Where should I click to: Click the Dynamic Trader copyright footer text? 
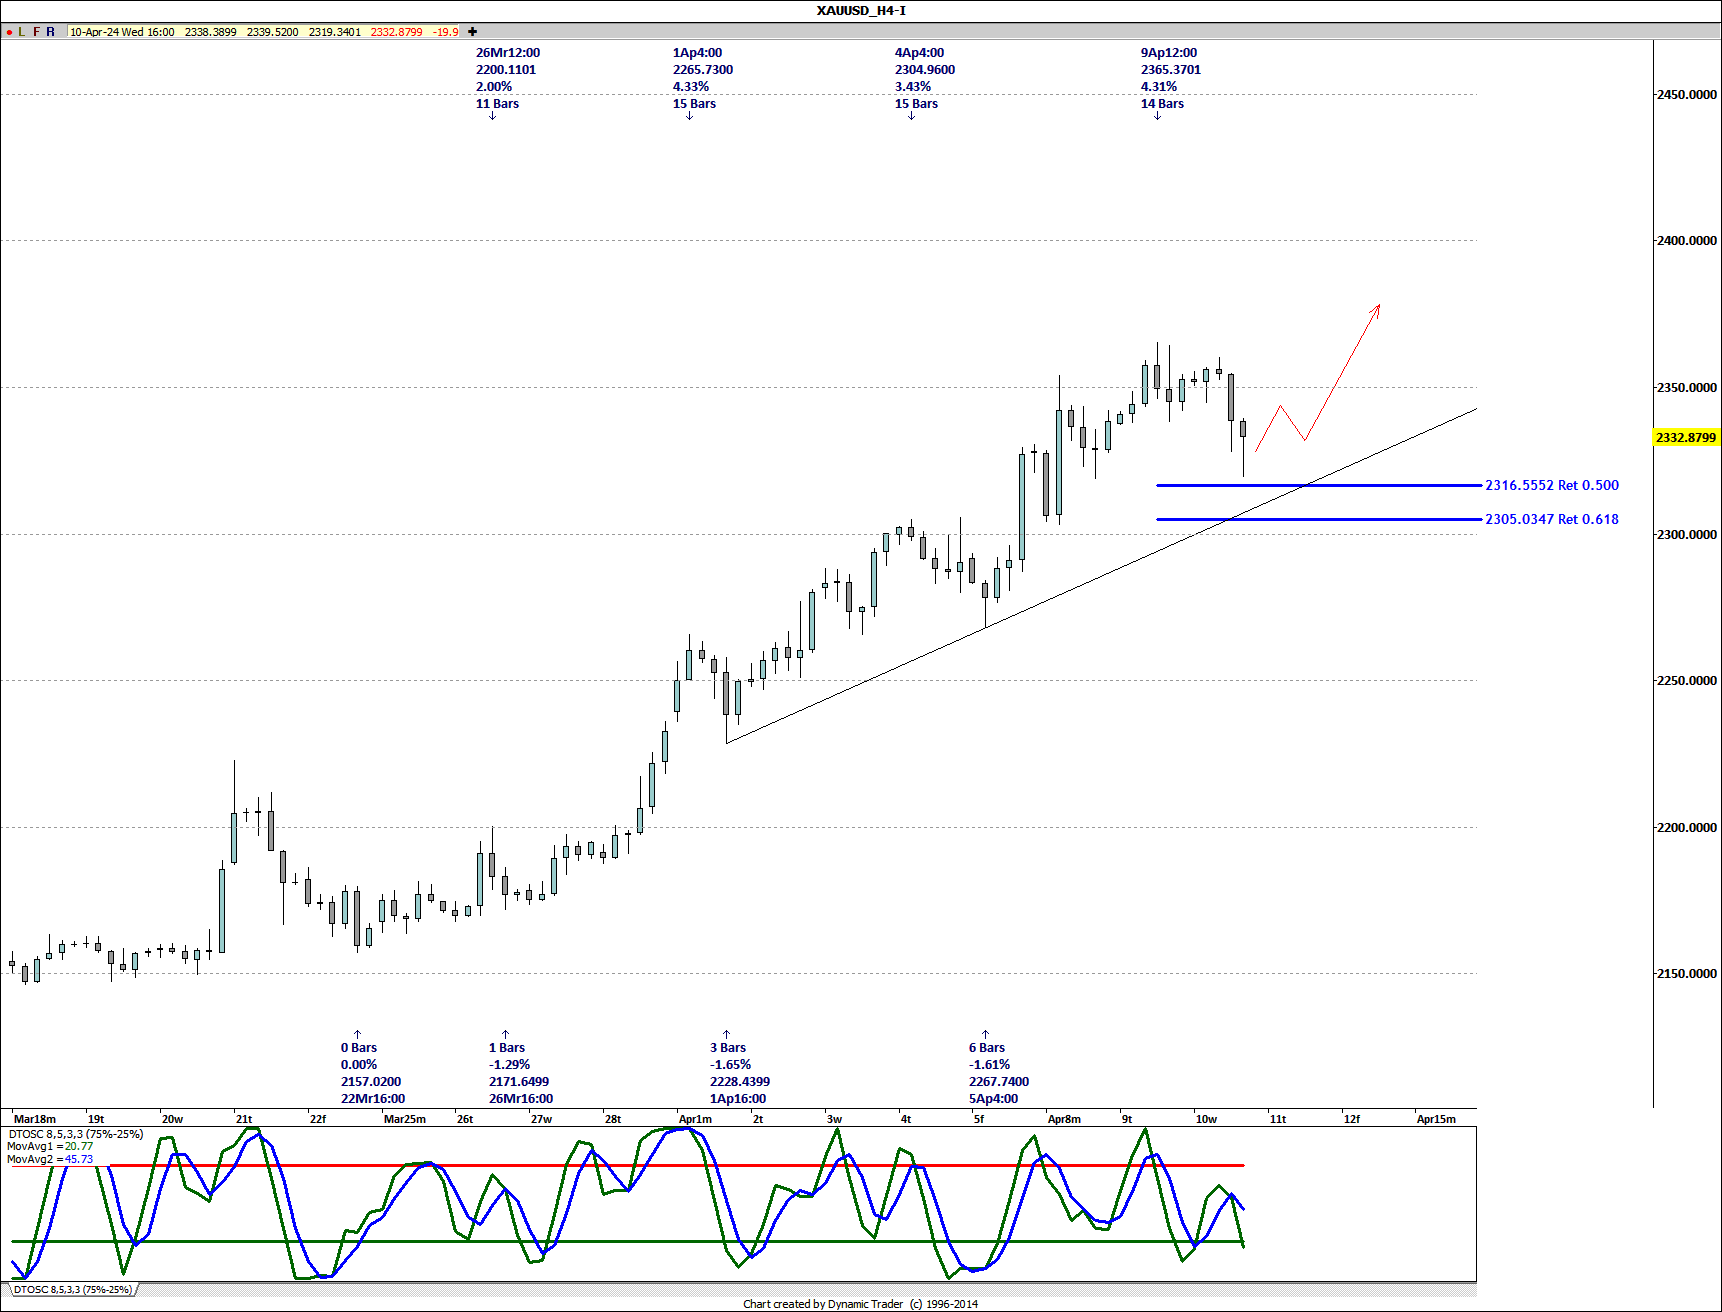(x=860, y=1304)
